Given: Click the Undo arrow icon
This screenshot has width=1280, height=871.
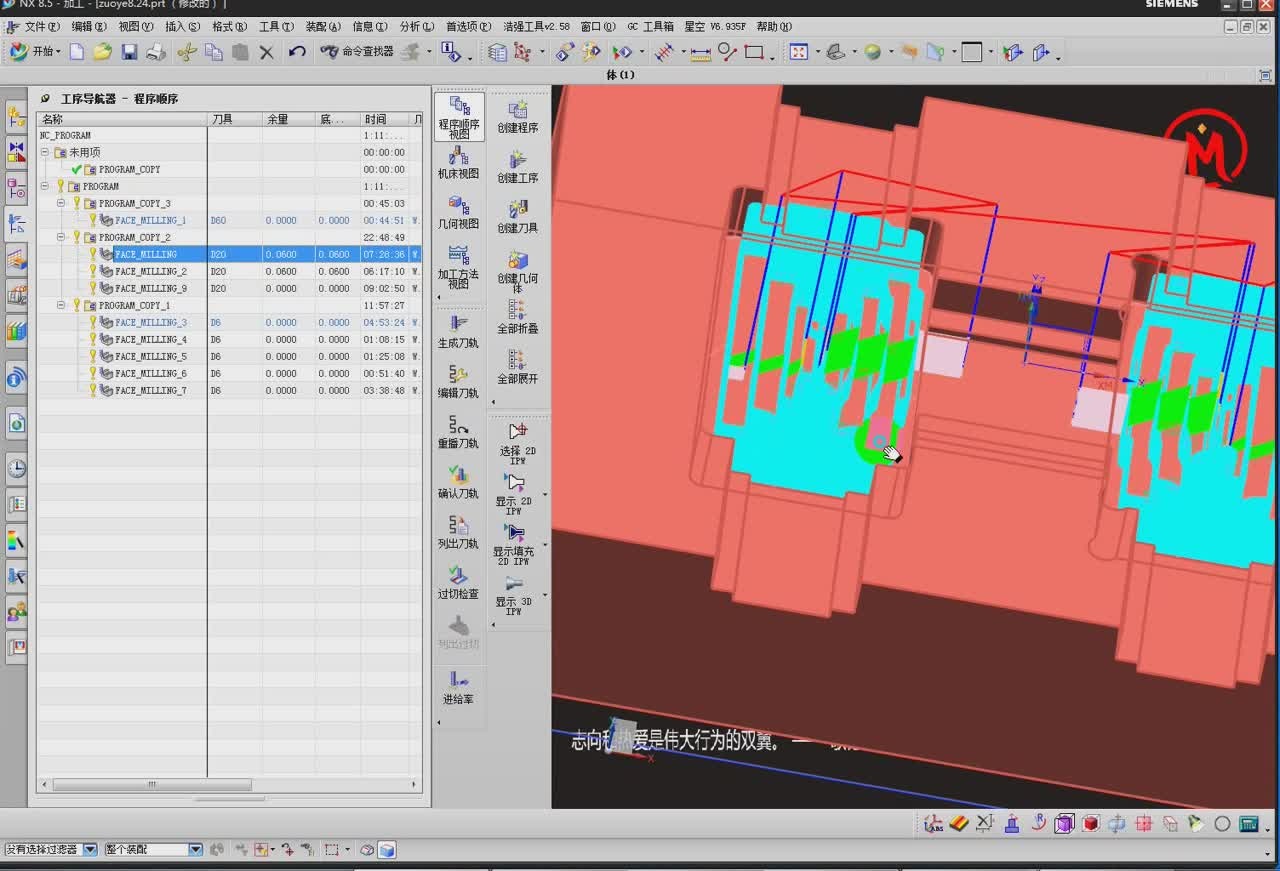Looking at the screenshot, I should click(297, 52).
